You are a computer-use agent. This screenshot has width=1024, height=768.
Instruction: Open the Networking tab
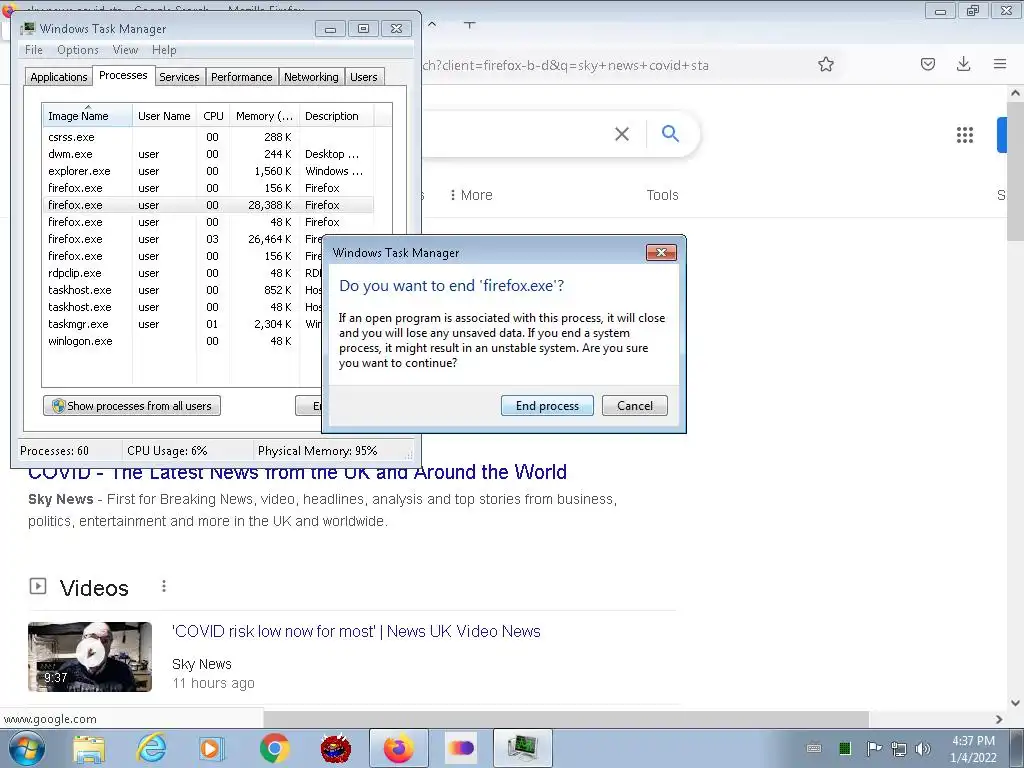point(312,76)
